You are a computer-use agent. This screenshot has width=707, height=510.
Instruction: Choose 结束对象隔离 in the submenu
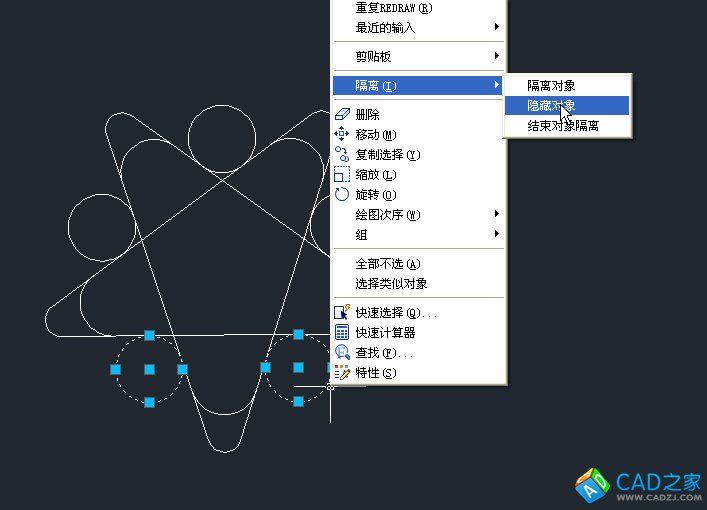coord(563,126)
